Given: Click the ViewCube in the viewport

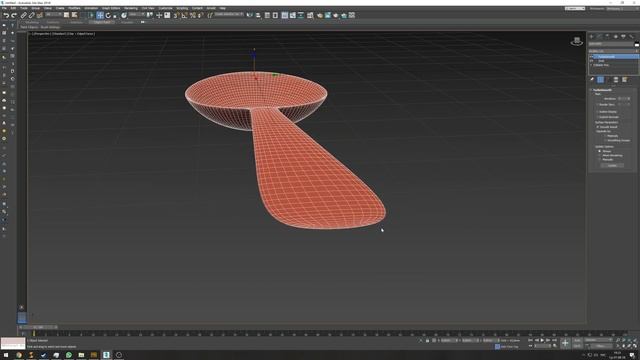Looking at the screenshot, I should [x=577, y=41].
